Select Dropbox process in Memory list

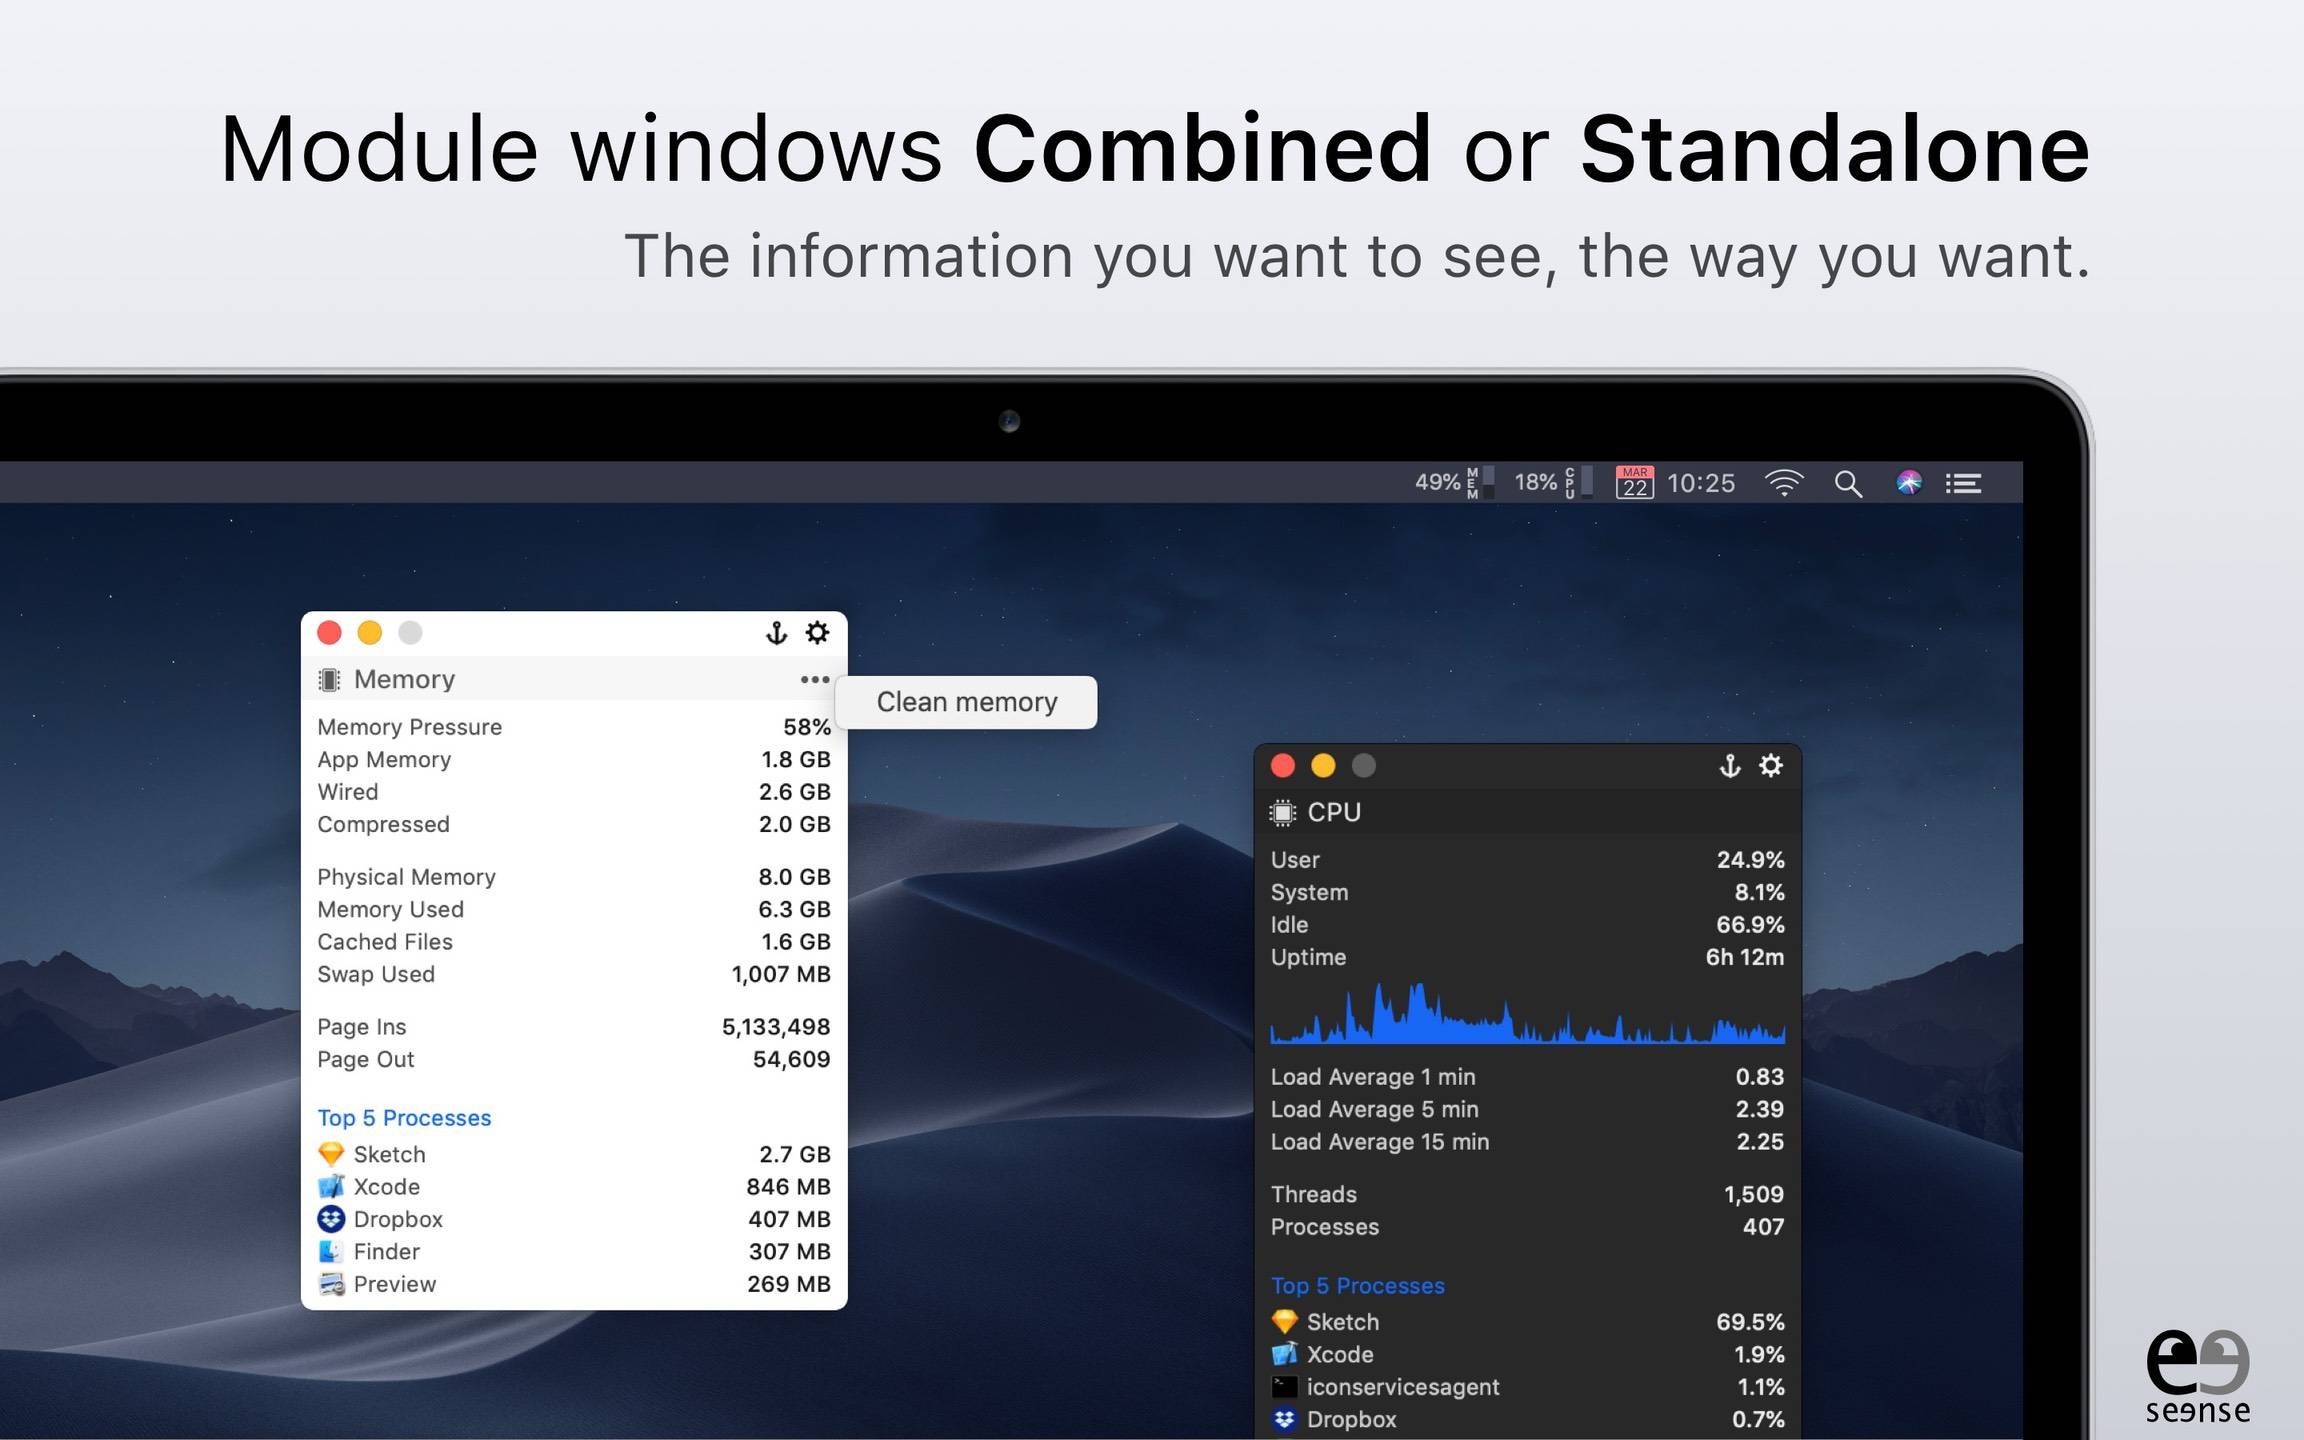[397, 1220]
